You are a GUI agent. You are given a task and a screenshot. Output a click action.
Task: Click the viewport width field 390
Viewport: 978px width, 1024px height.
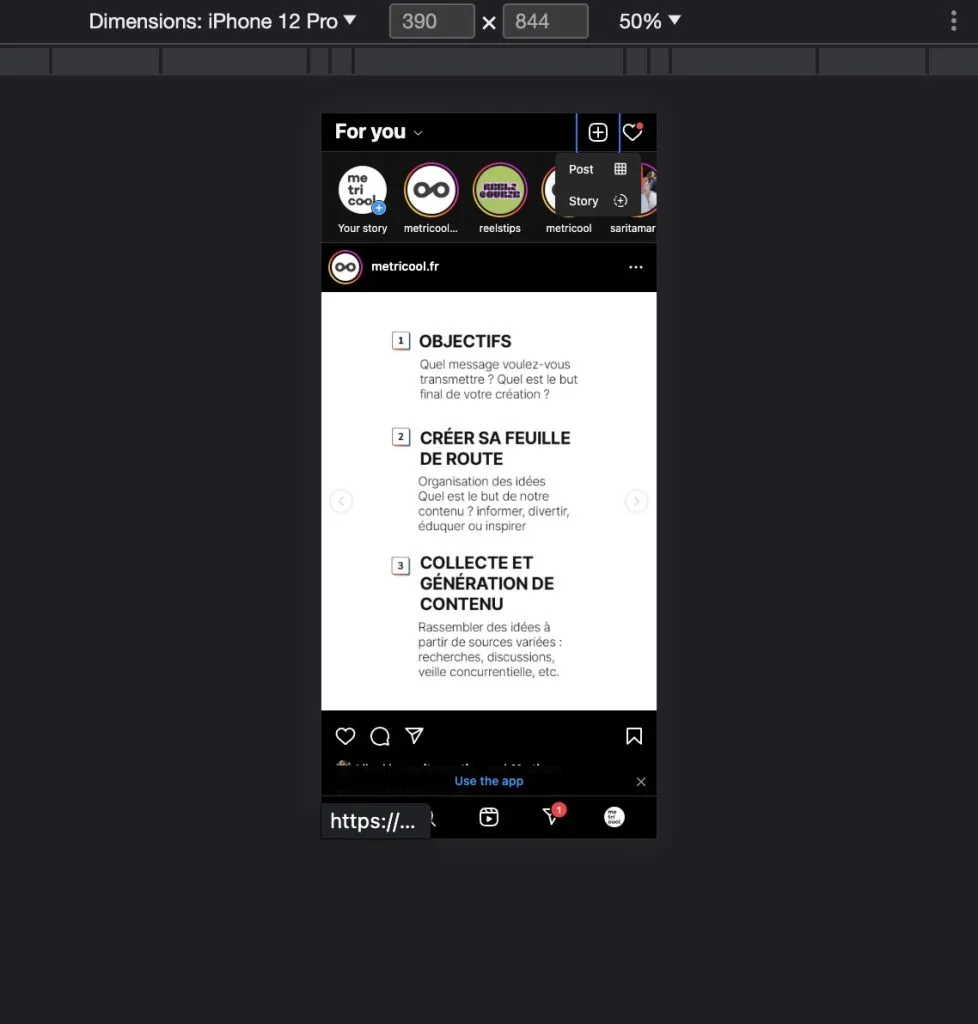pos(432,21)
